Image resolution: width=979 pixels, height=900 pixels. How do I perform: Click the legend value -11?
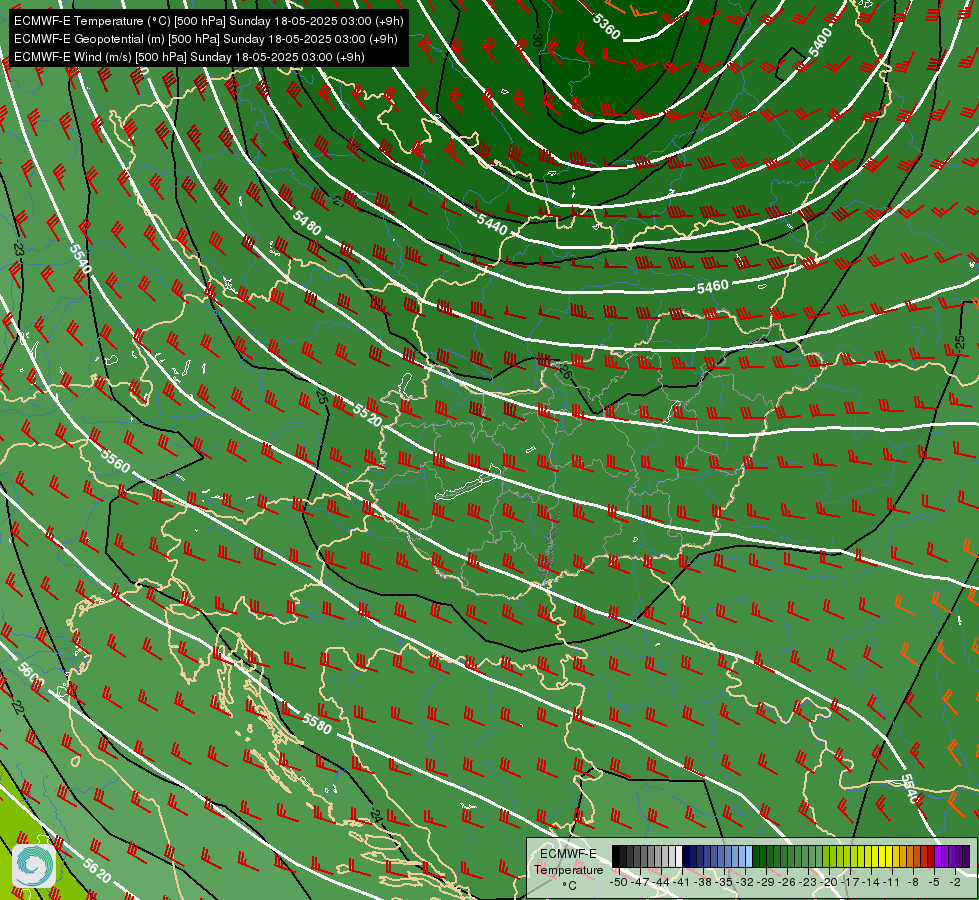(x=892, y=882)
